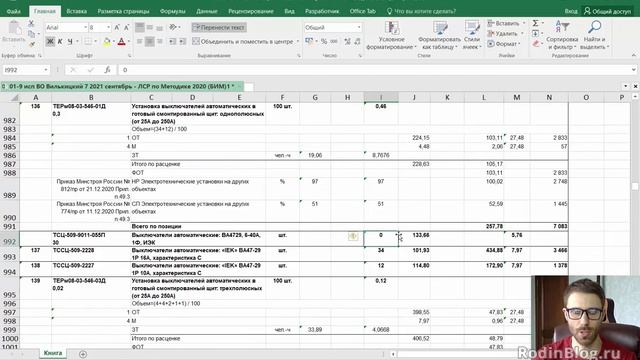Screen dimensions: 640x360
Task: Align text left icon
Action: click(x=140, y=41)
